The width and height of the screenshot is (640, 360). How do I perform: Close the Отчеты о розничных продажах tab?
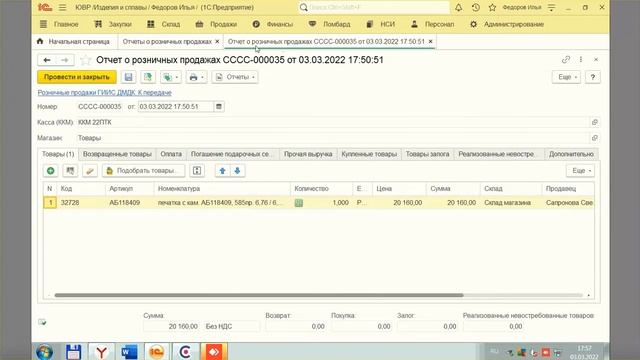[x=217, y=42]
